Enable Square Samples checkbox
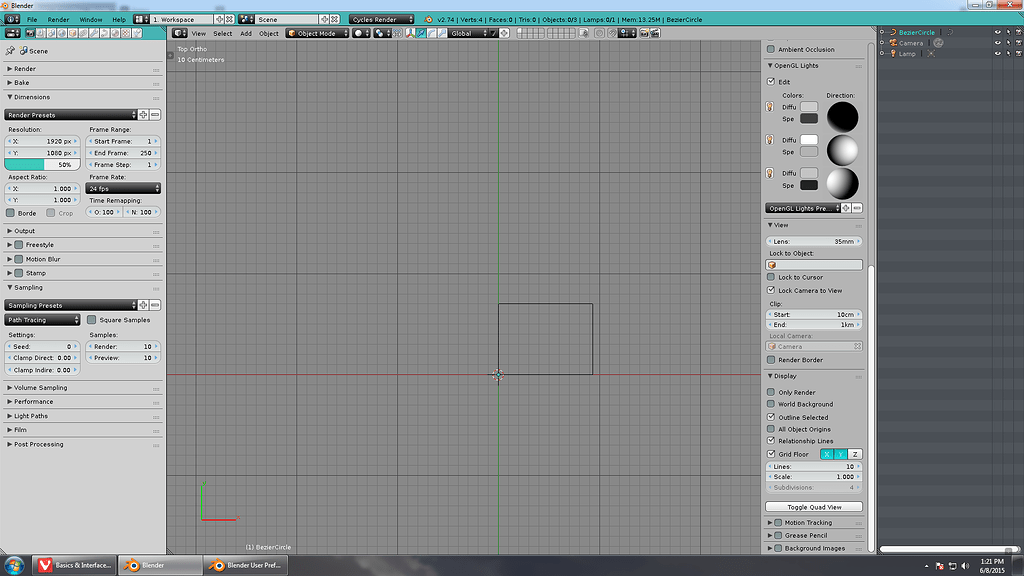This screenshot has height=576, width=1024. (x=91, y=320)
